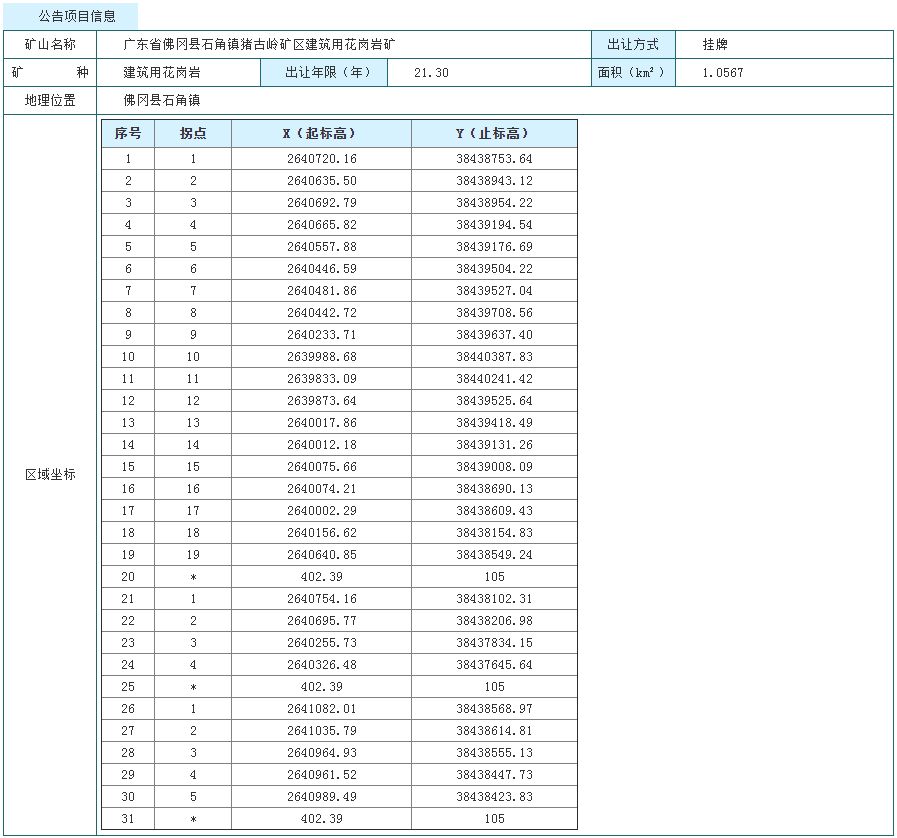Click the 拐点 column header
Screen dimensions: 897x838
tap(193, 134)
